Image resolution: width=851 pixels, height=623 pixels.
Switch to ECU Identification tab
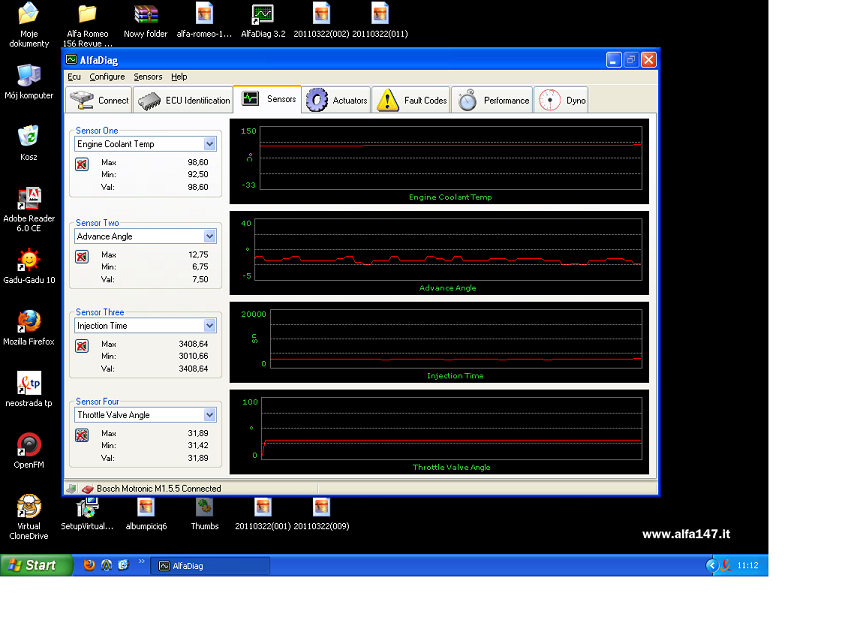(184, 100)
